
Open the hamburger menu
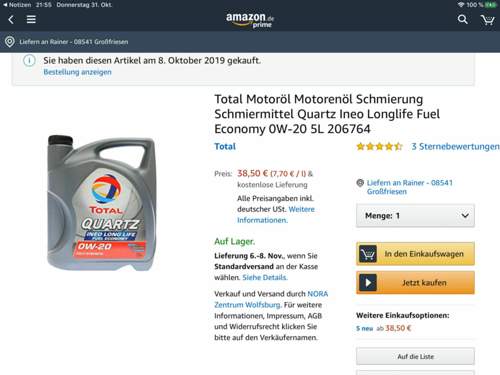point(31,19)
